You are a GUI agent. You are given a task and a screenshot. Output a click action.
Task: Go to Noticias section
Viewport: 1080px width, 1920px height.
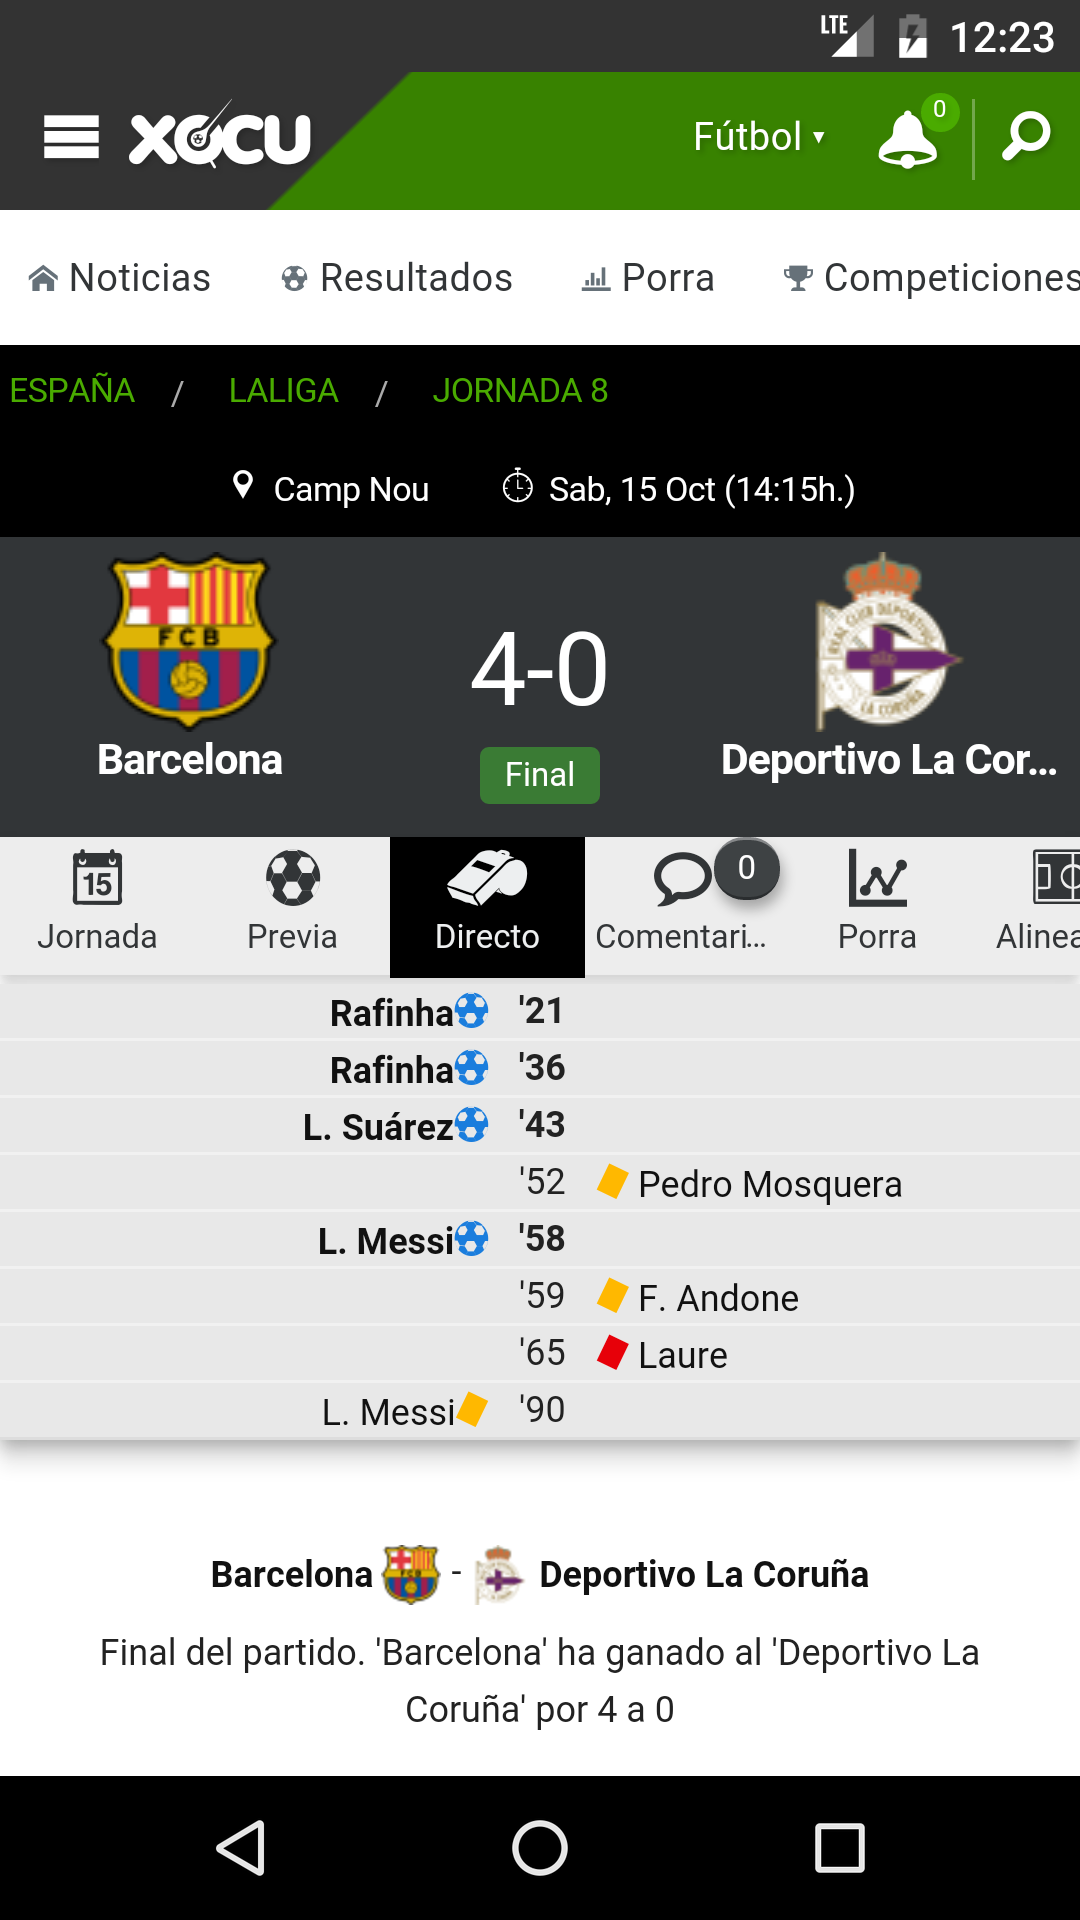click(120, 278)
